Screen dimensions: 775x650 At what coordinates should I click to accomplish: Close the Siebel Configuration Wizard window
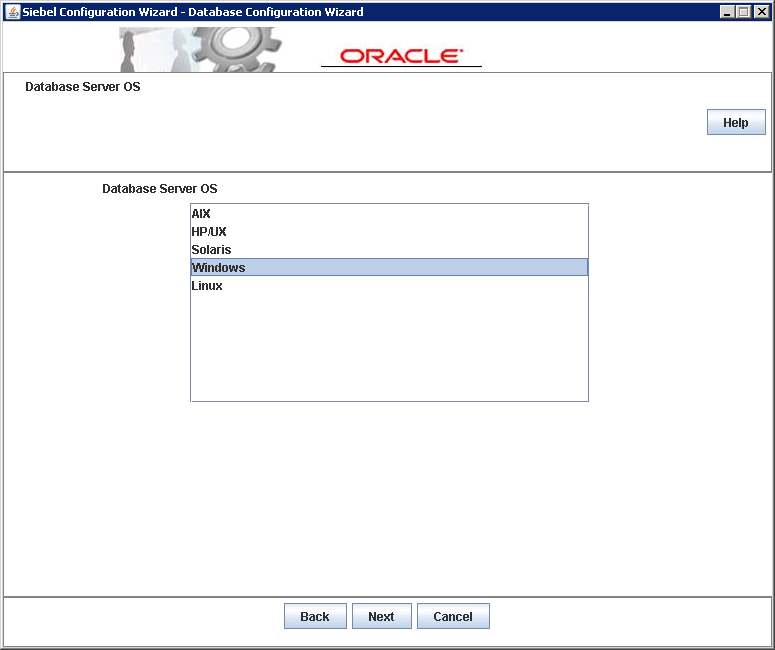761,12
